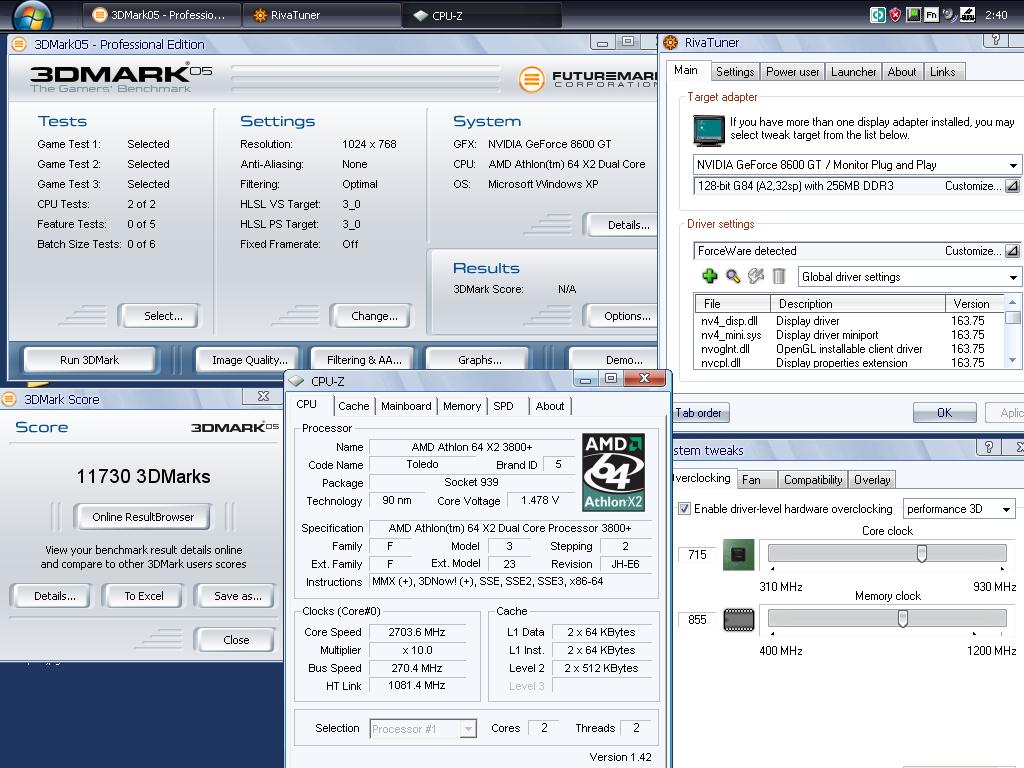Click the CPU-Z title bar icon
Screen dimensions: 1024x768
coord(296,381)
